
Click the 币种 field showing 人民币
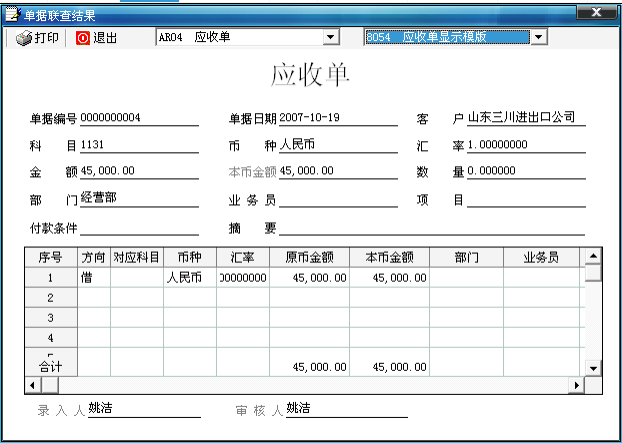tap(338, 145)
